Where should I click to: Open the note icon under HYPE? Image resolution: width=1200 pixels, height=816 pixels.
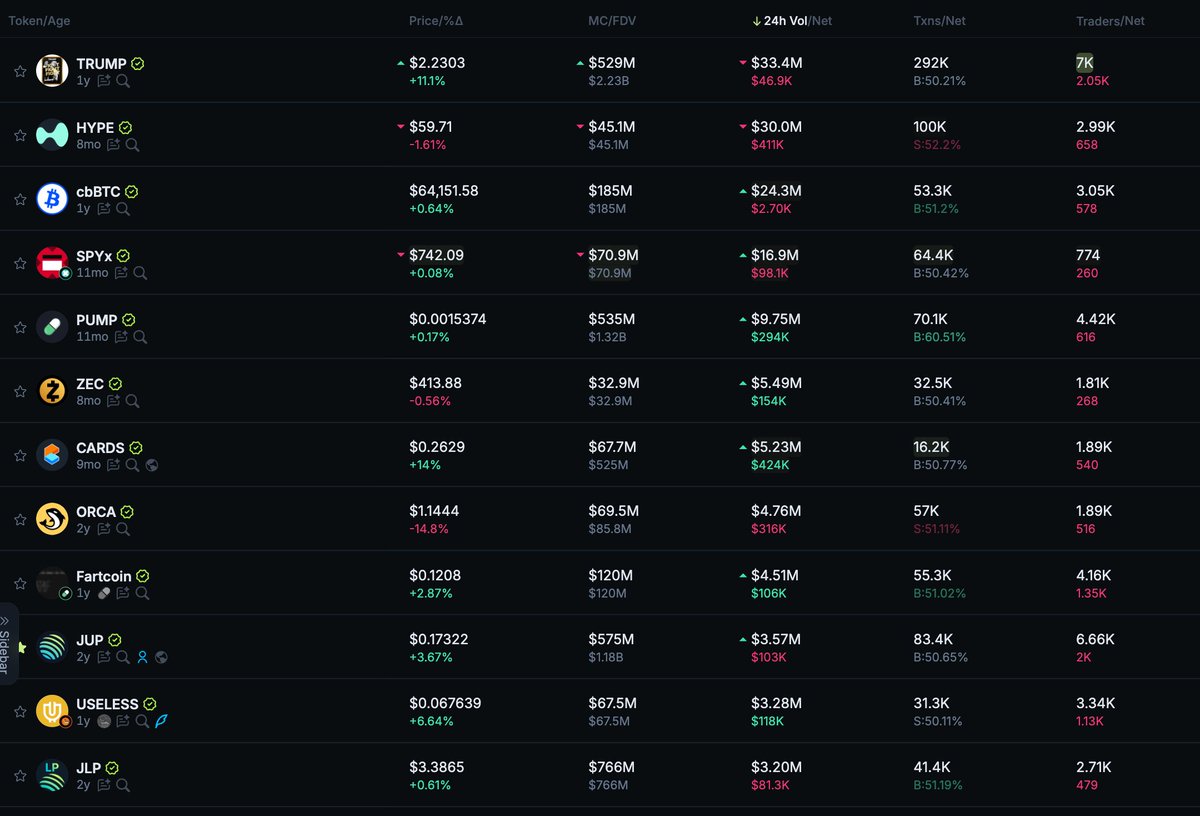click(x=113, y=145)
